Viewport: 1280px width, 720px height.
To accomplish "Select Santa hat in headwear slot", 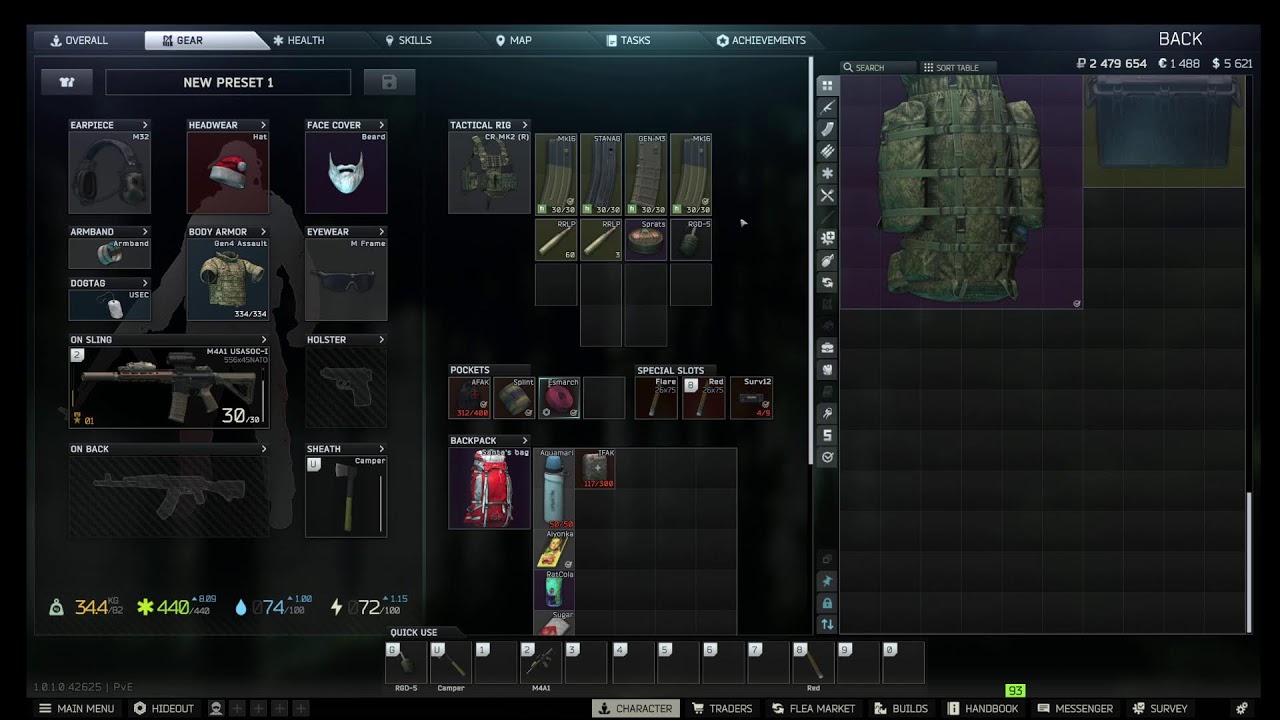I will (228, 172).
